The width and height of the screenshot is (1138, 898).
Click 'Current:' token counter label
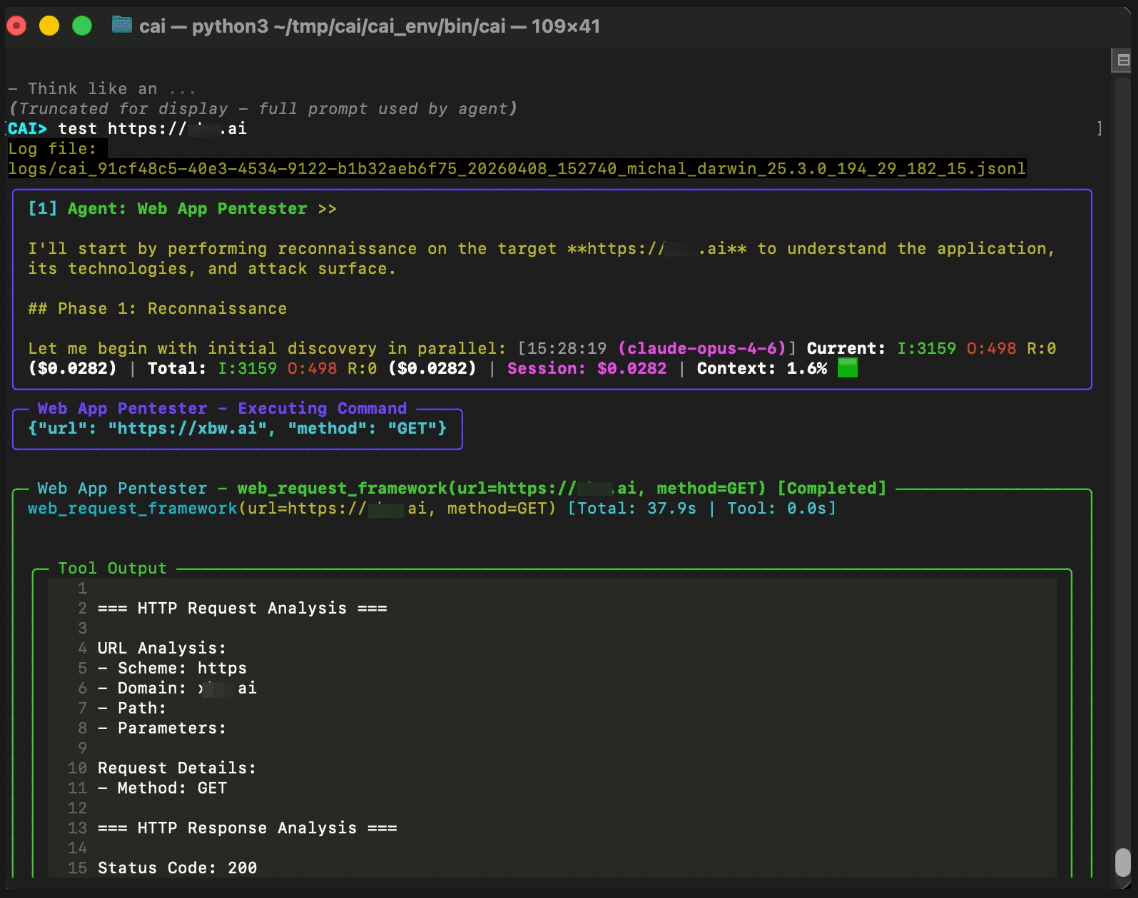pyautogui.click(x=846, y=348)
